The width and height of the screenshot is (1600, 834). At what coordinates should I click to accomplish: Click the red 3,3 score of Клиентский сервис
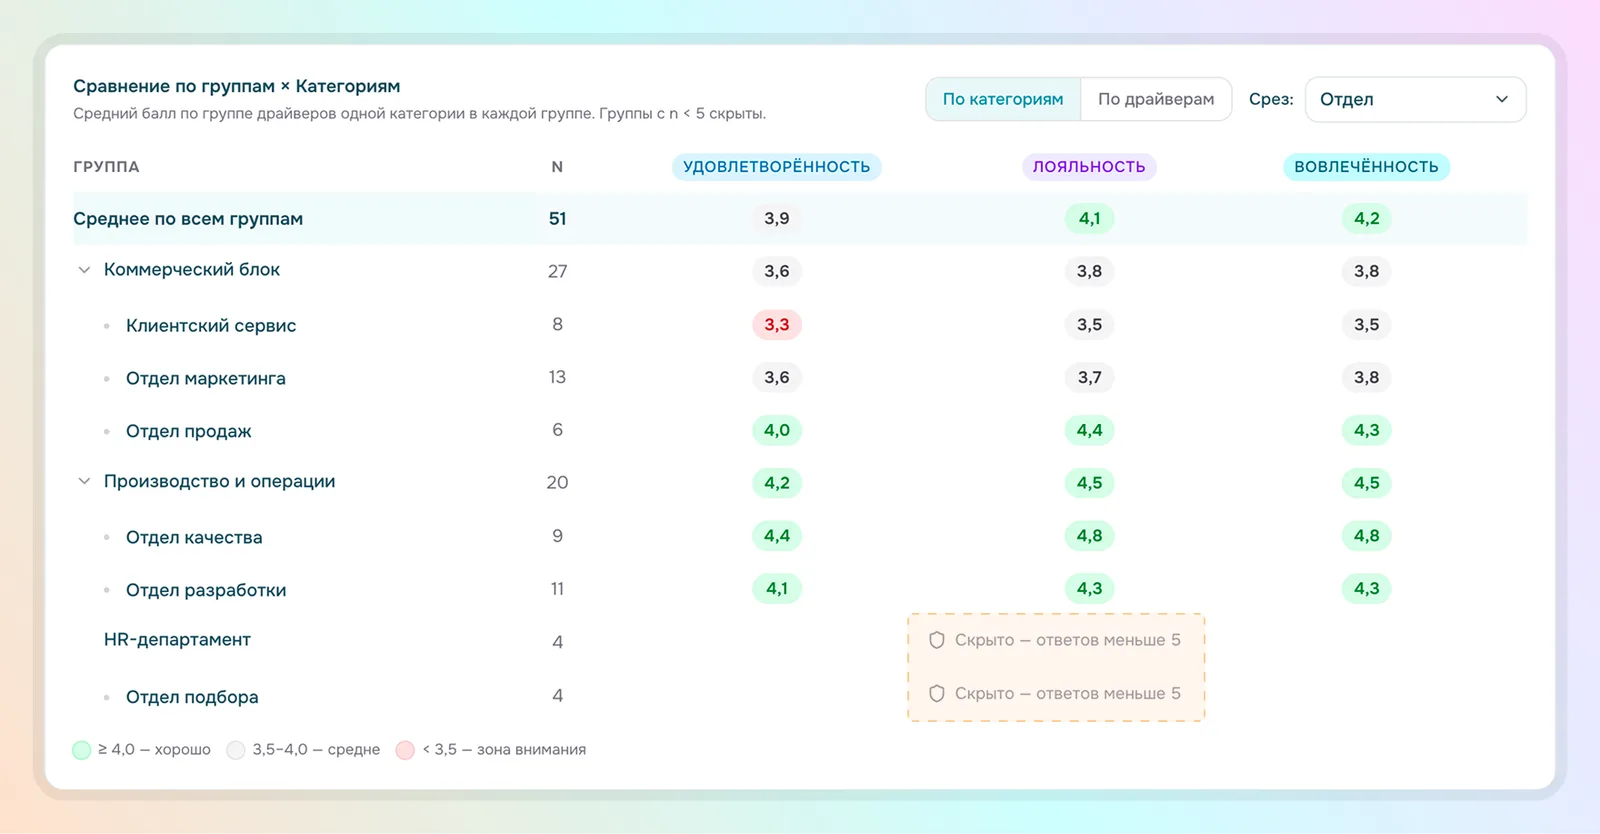pyautogui.click(x=777, y=325)
